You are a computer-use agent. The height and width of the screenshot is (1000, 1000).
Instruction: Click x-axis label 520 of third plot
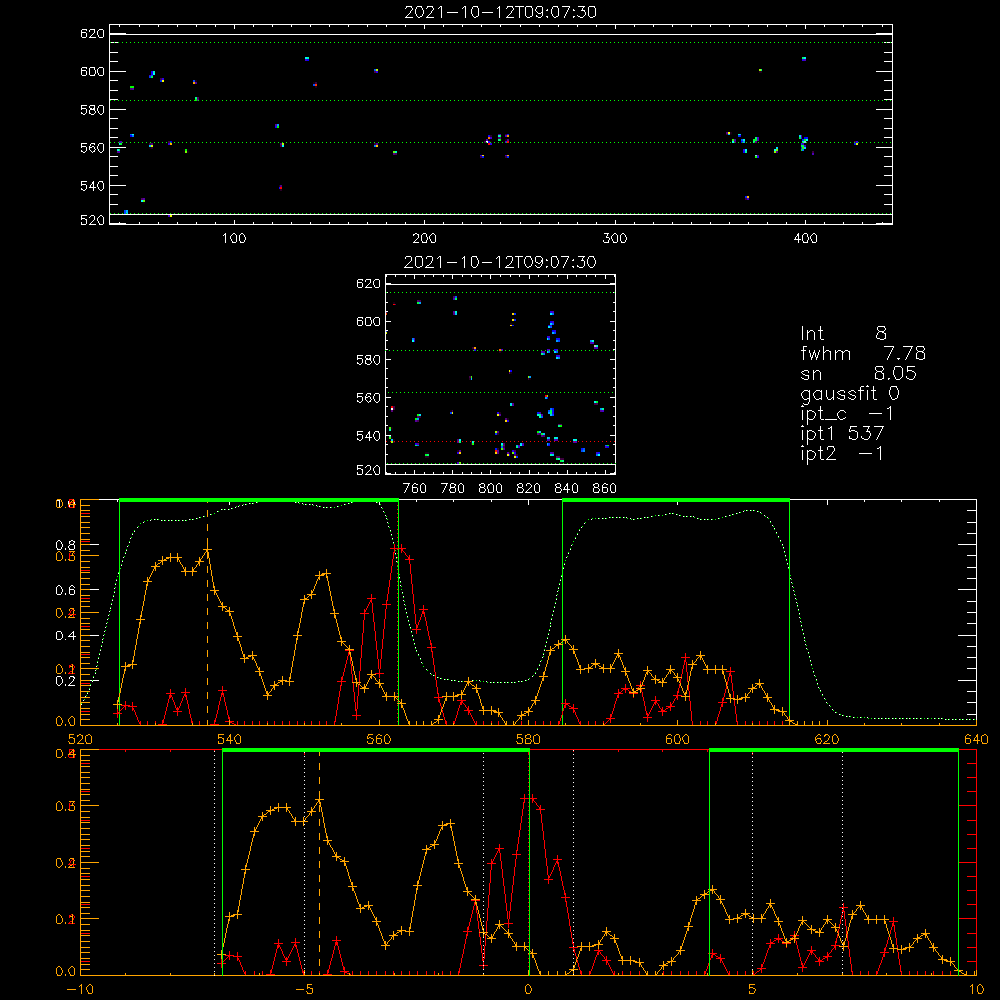tap(80, 739)
